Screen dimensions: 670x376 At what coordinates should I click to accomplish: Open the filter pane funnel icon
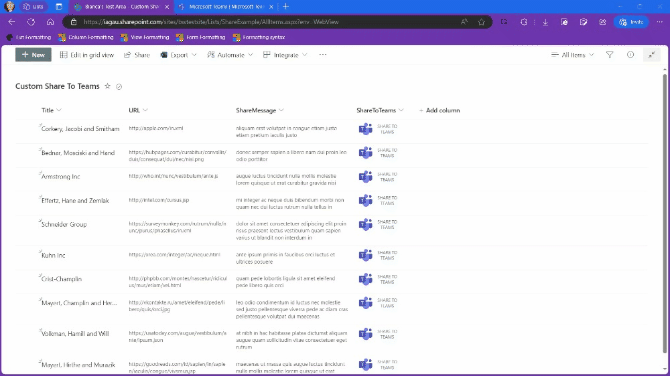(610, 55)
